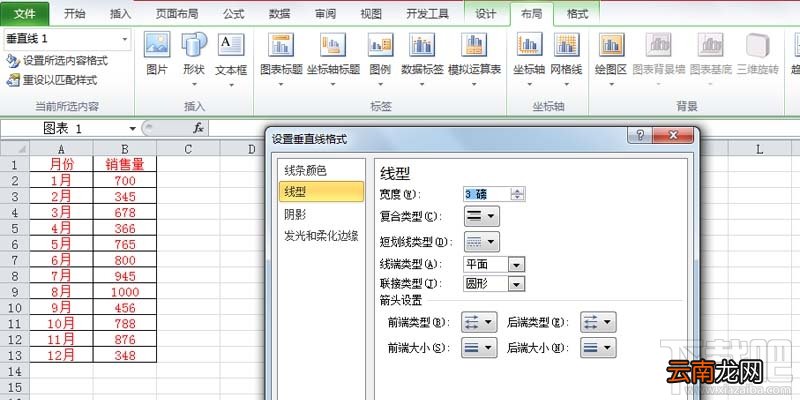
Task: Click the 宽度 width spinner arrows
Action: pos(517,194)
